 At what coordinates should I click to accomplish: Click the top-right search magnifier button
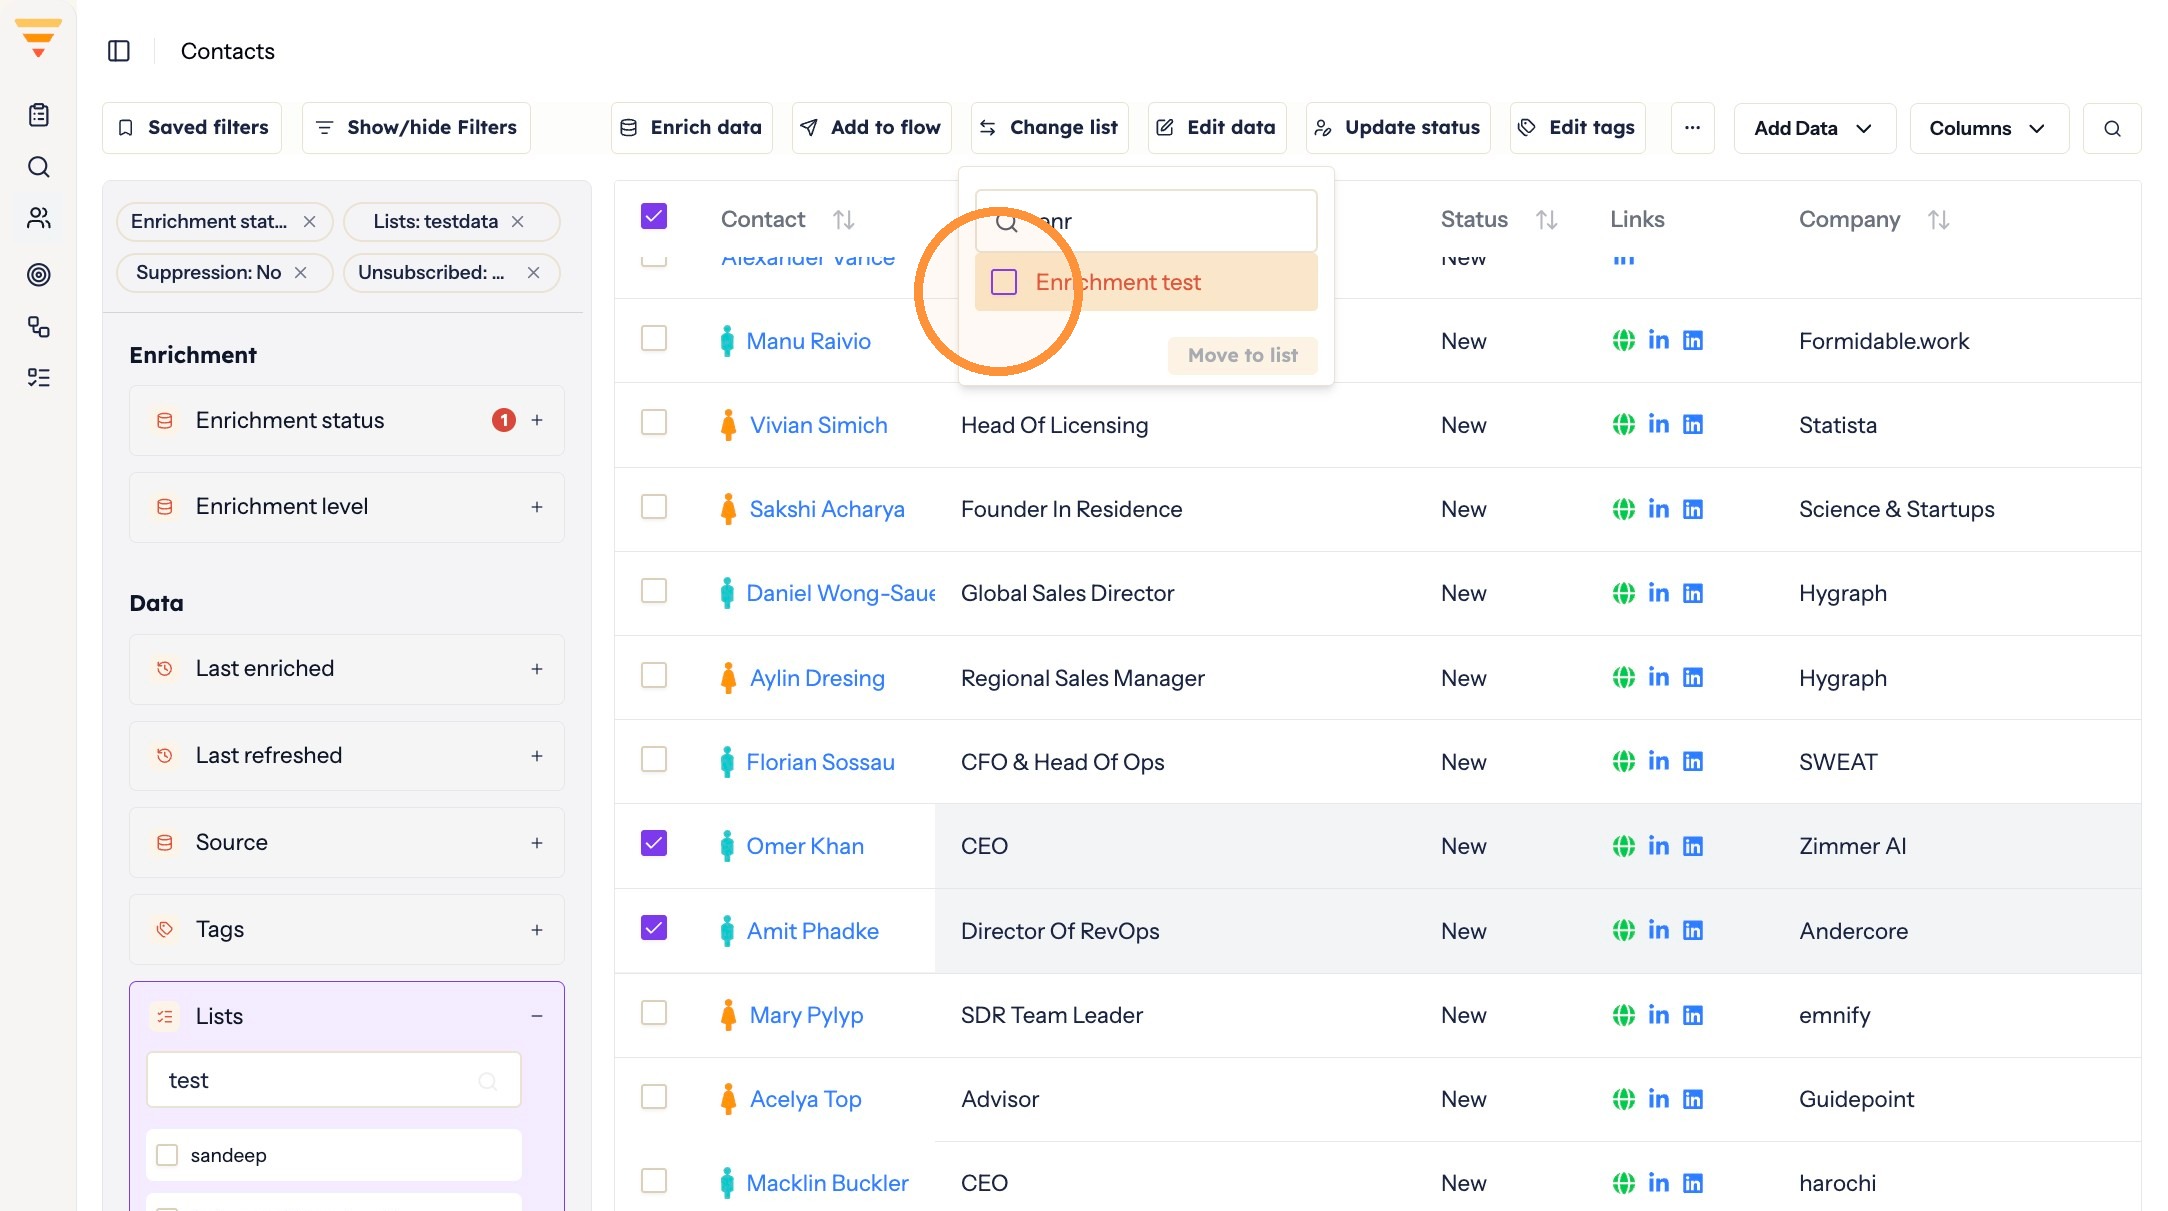2112,128
